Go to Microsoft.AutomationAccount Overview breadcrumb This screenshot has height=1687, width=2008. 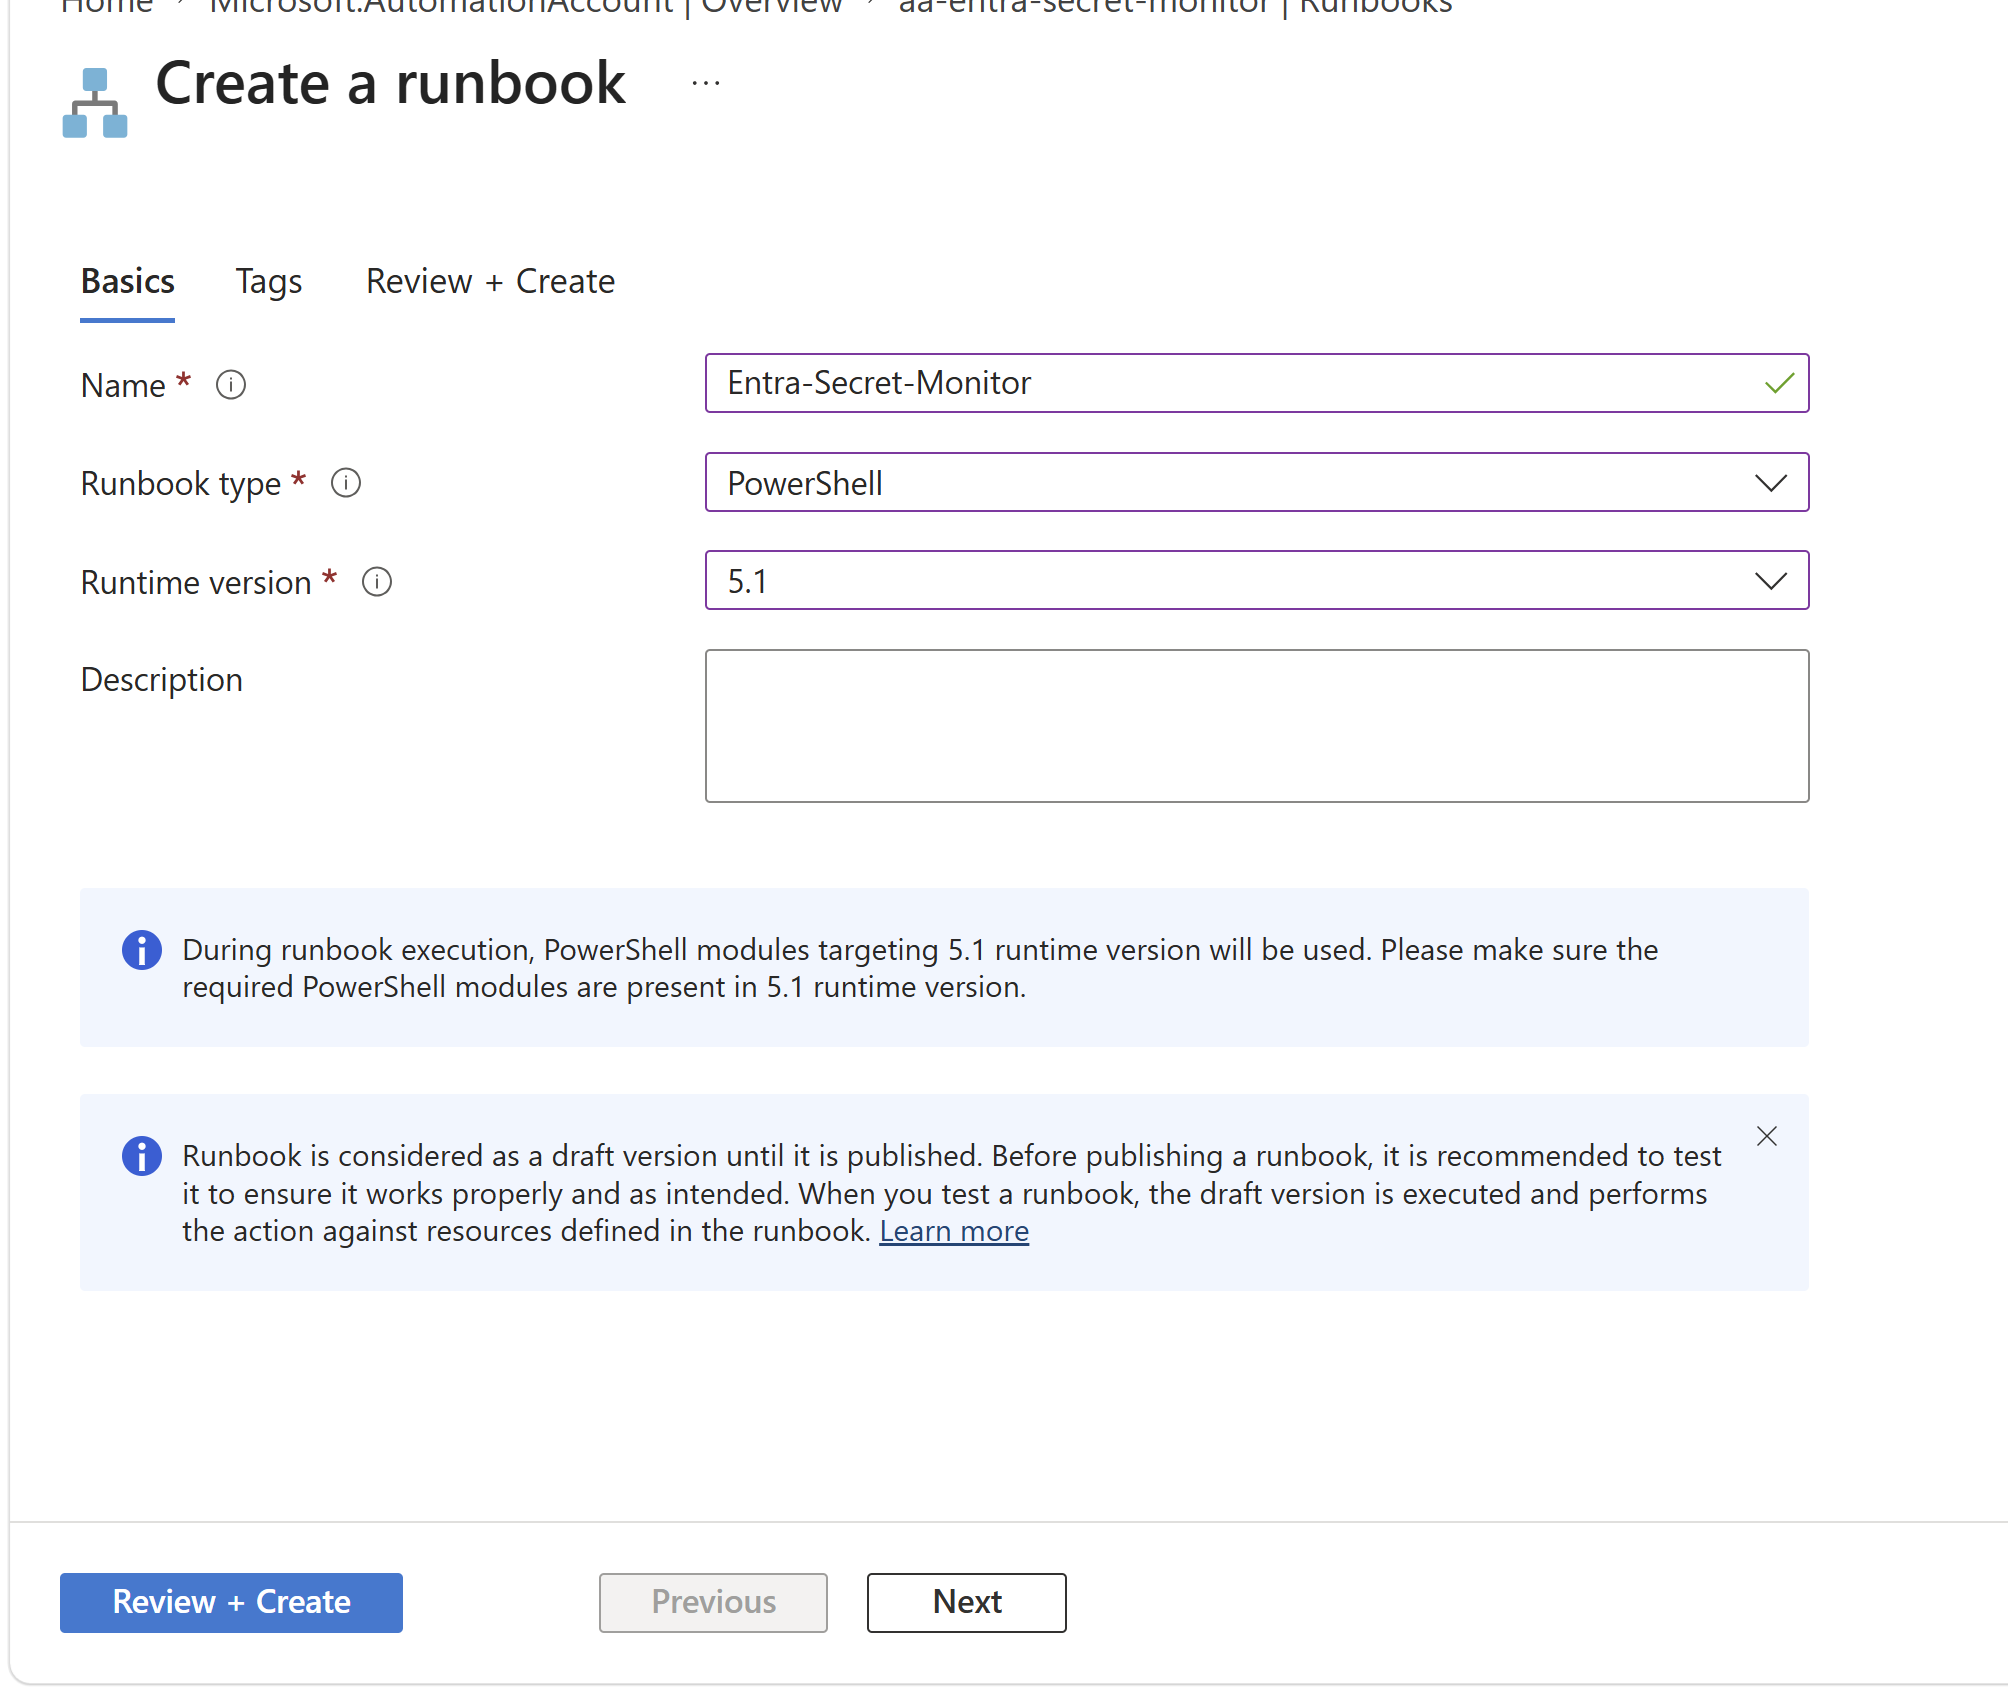526,7
